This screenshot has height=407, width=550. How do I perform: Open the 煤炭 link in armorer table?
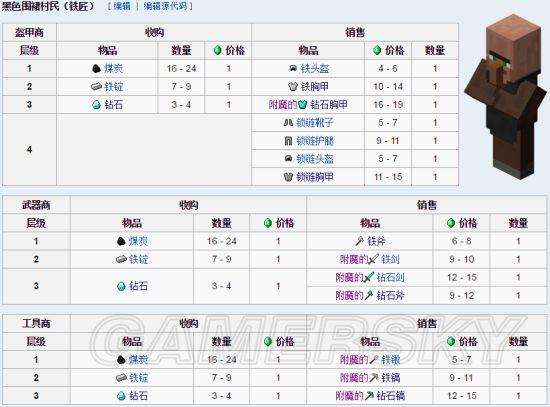(114, 68)
